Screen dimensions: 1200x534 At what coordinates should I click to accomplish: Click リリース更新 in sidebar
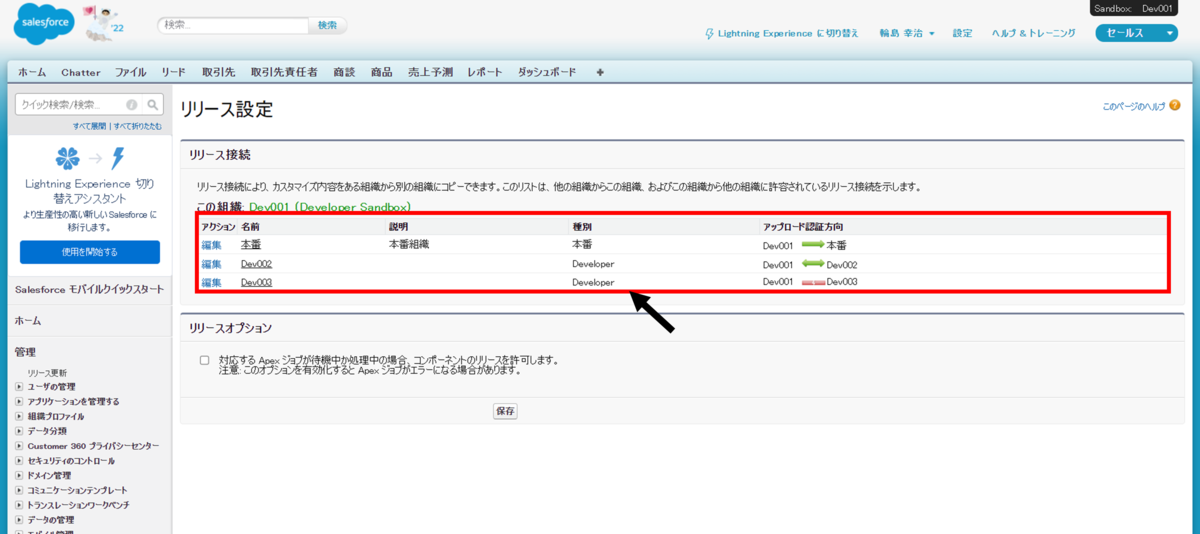[x=47, y=372]
